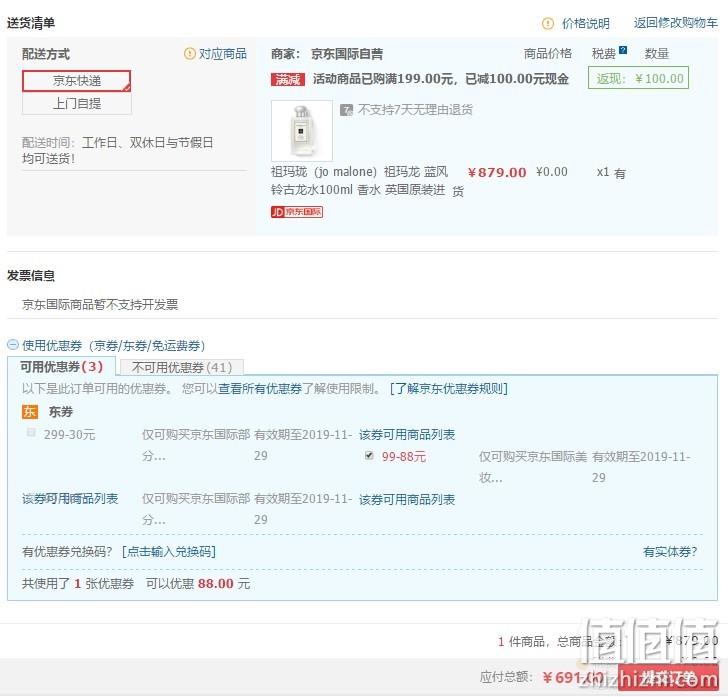Collapse the 使用优惠券 section
The width and height of the screenshot is (728, 697).
point(13,345)
